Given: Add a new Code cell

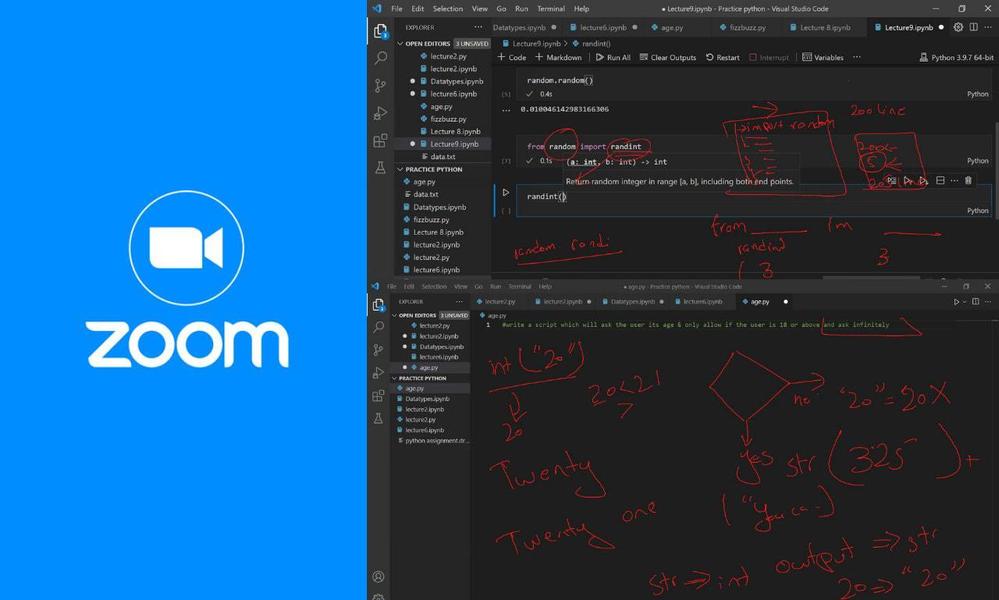Looking at the screenshot, I should point(512,57).
